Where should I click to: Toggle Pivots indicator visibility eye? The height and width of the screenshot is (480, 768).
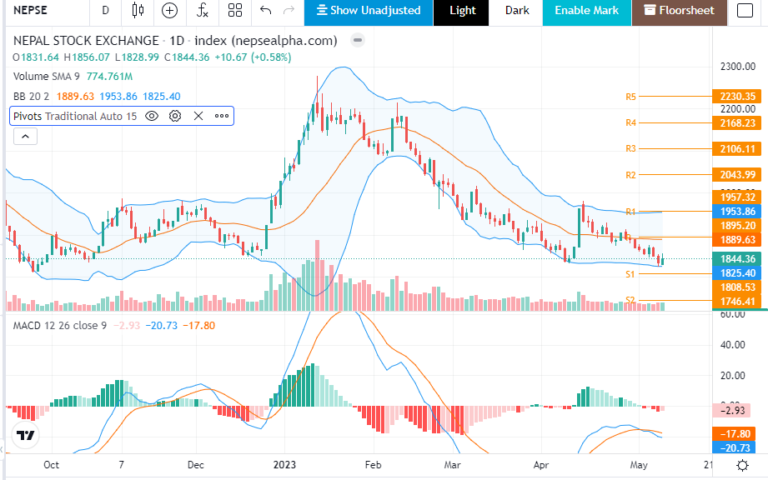click(152, 116)
